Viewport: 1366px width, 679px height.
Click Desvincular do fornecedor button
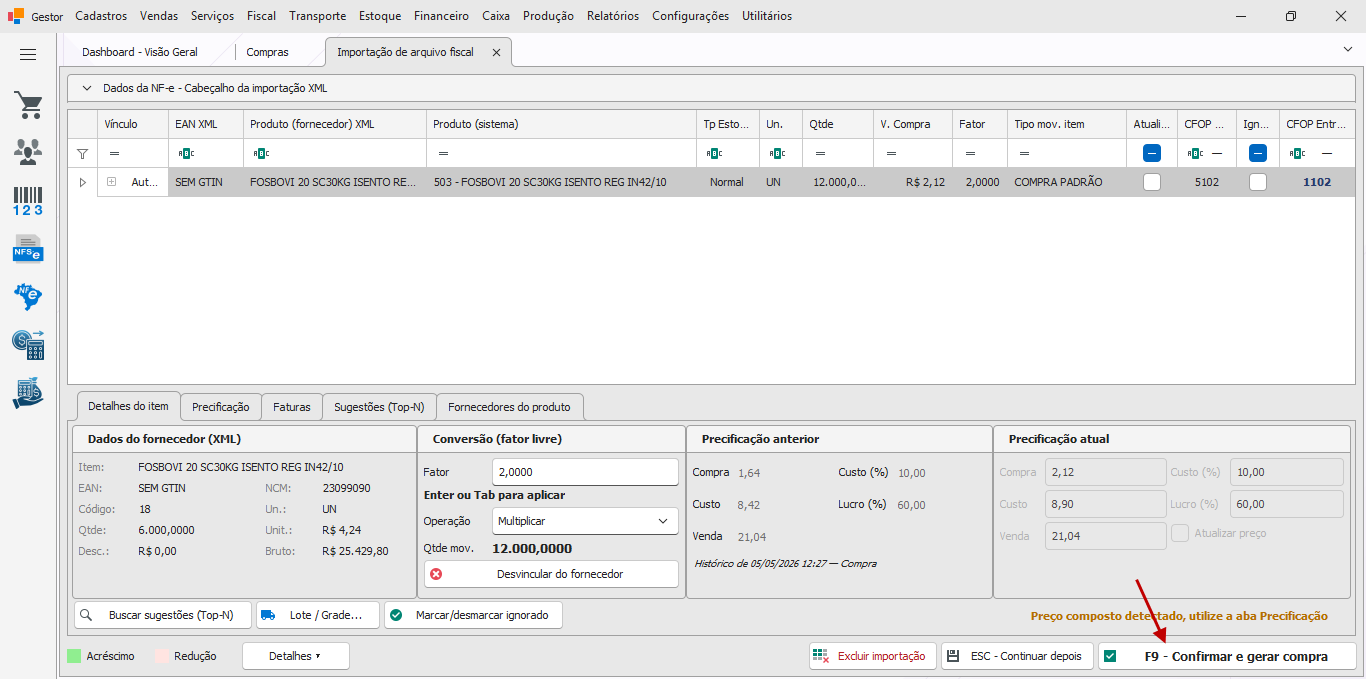[551, 574]
